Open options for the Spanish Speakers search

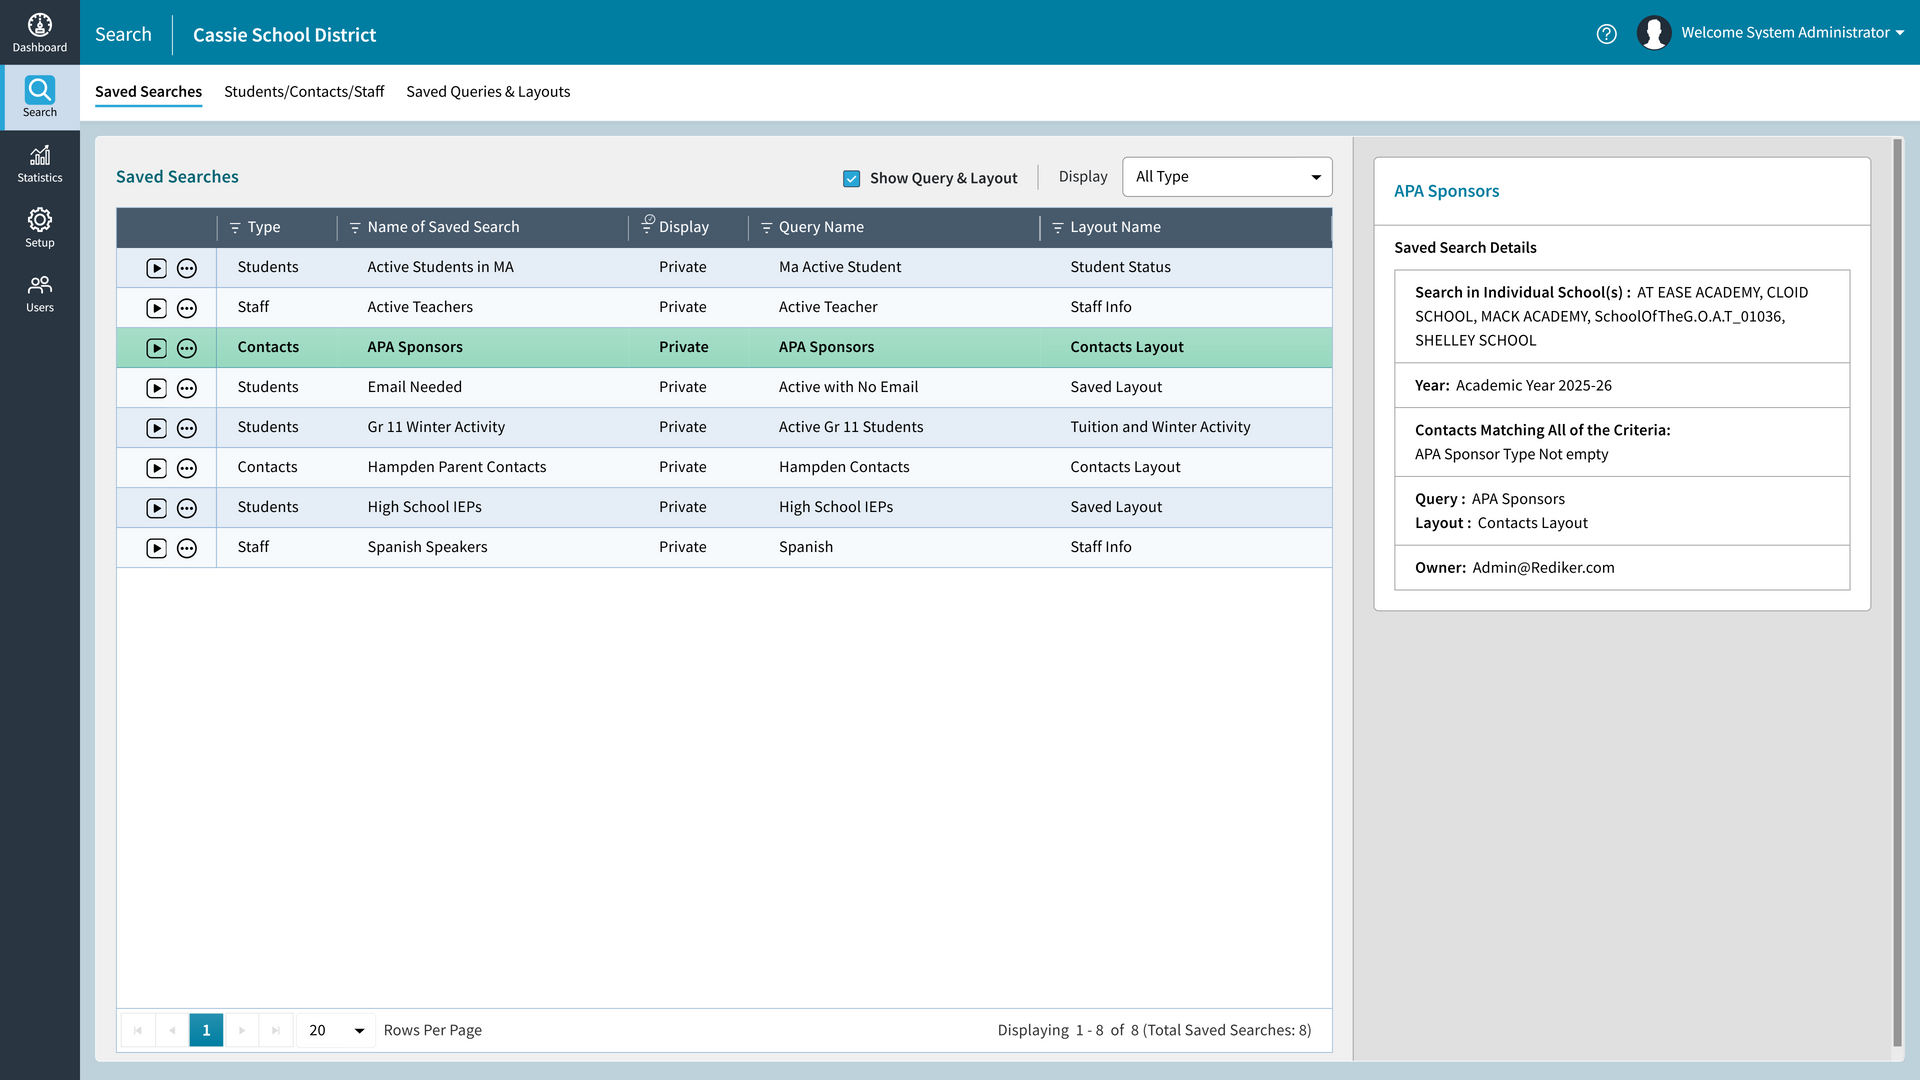pos(187,548)
